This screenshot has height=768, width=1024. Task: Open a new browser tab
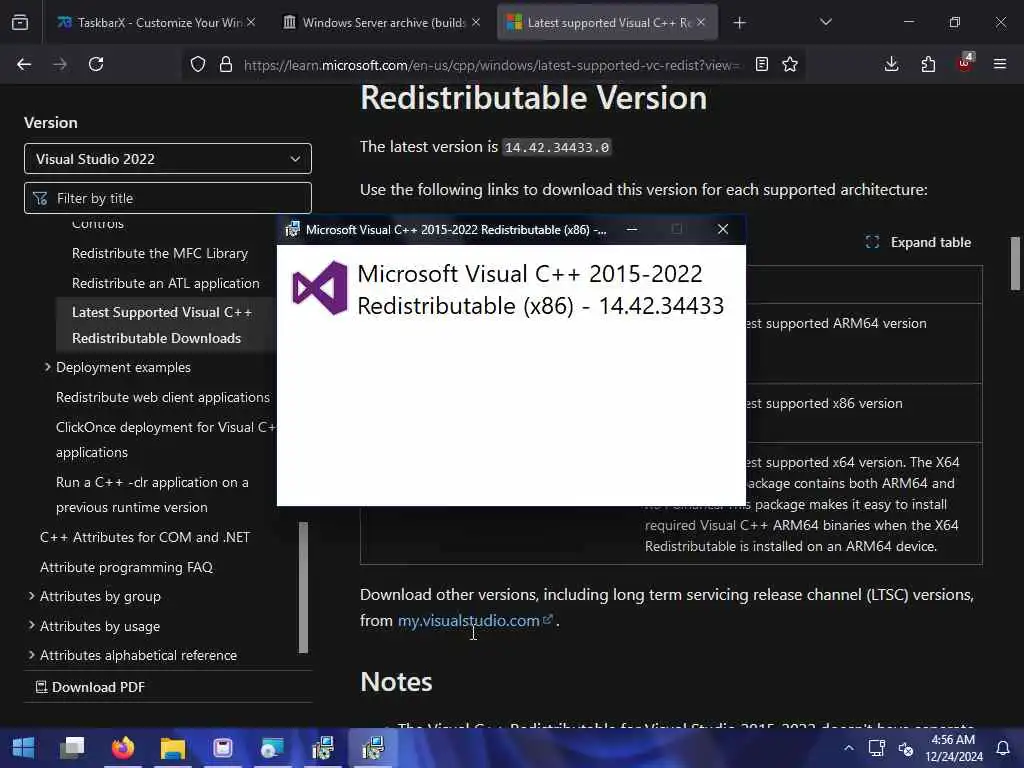739,23
